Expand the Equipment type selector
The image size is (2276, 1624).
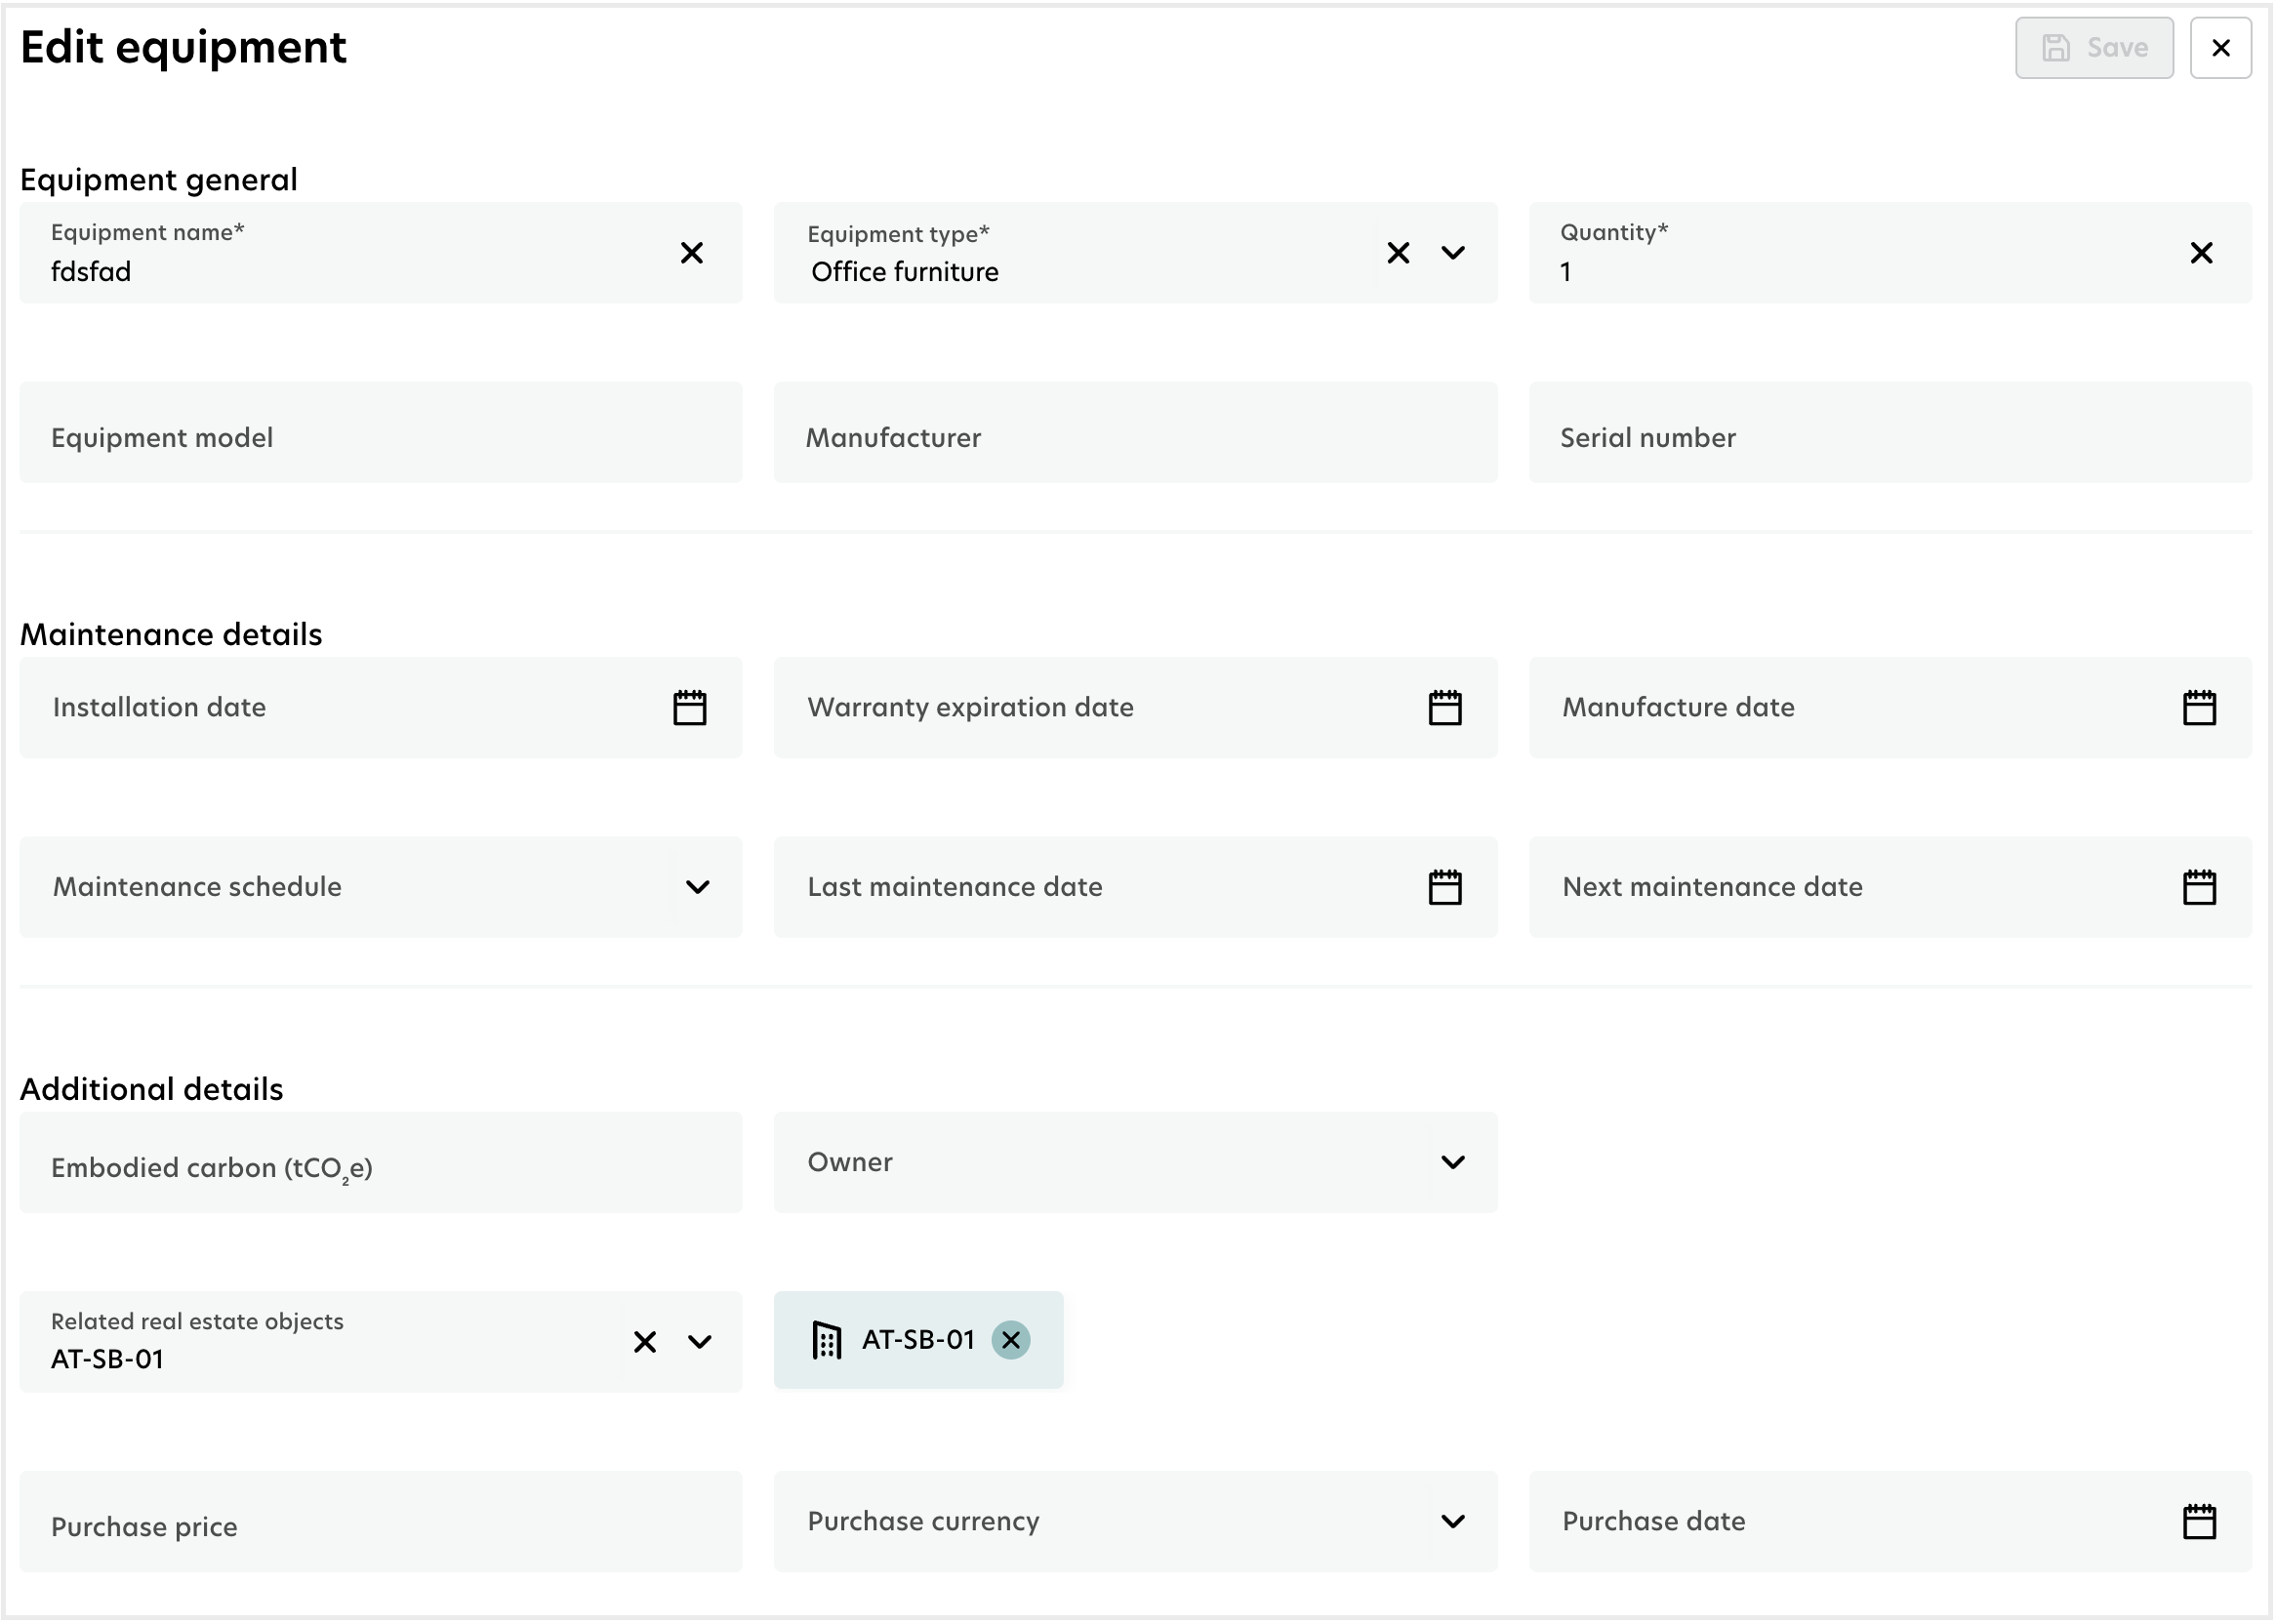tap(1453, 253)
